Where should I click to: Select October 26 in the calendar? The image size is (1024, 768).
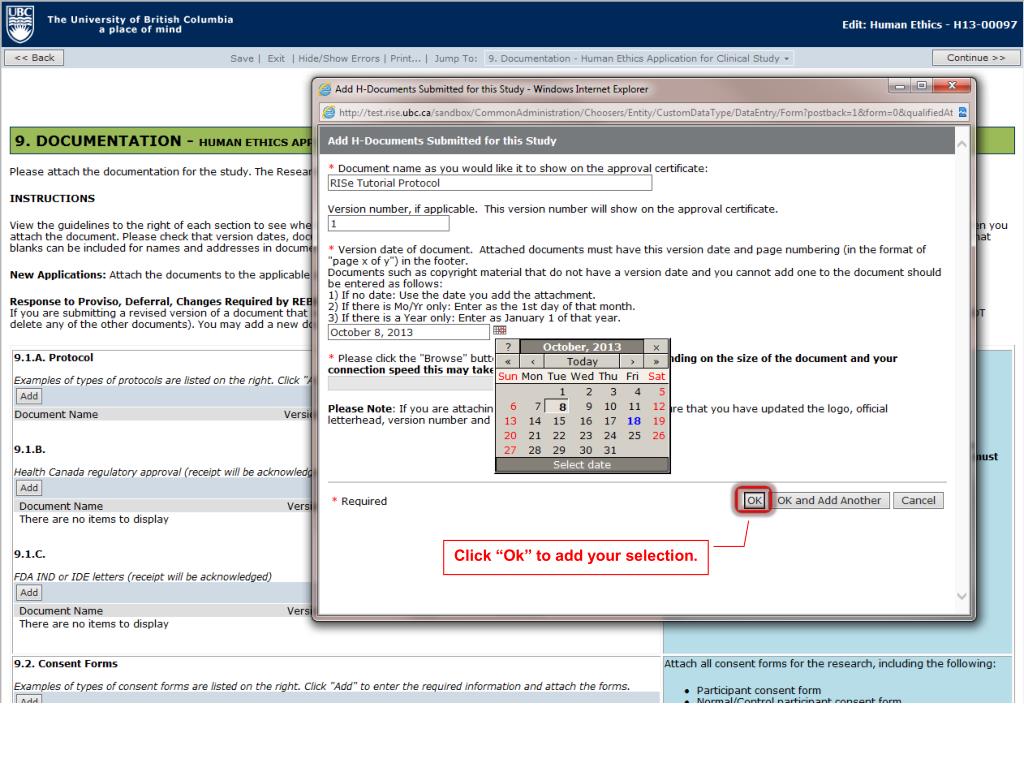tap(658, 436)
